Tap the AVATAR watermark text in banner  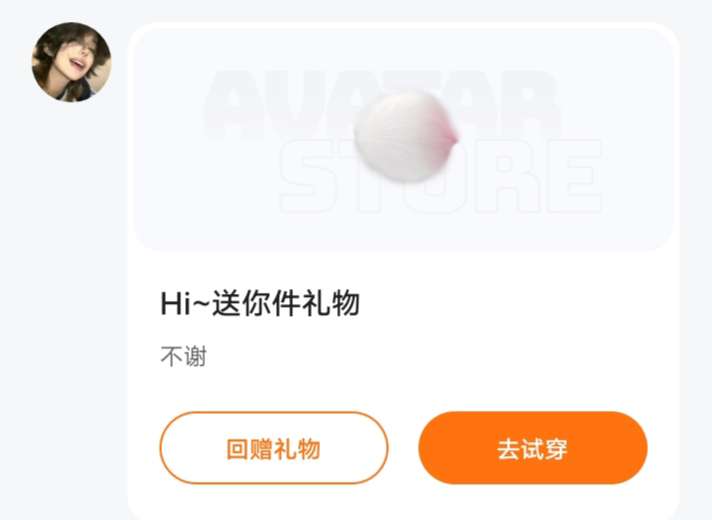click(381, 104)
